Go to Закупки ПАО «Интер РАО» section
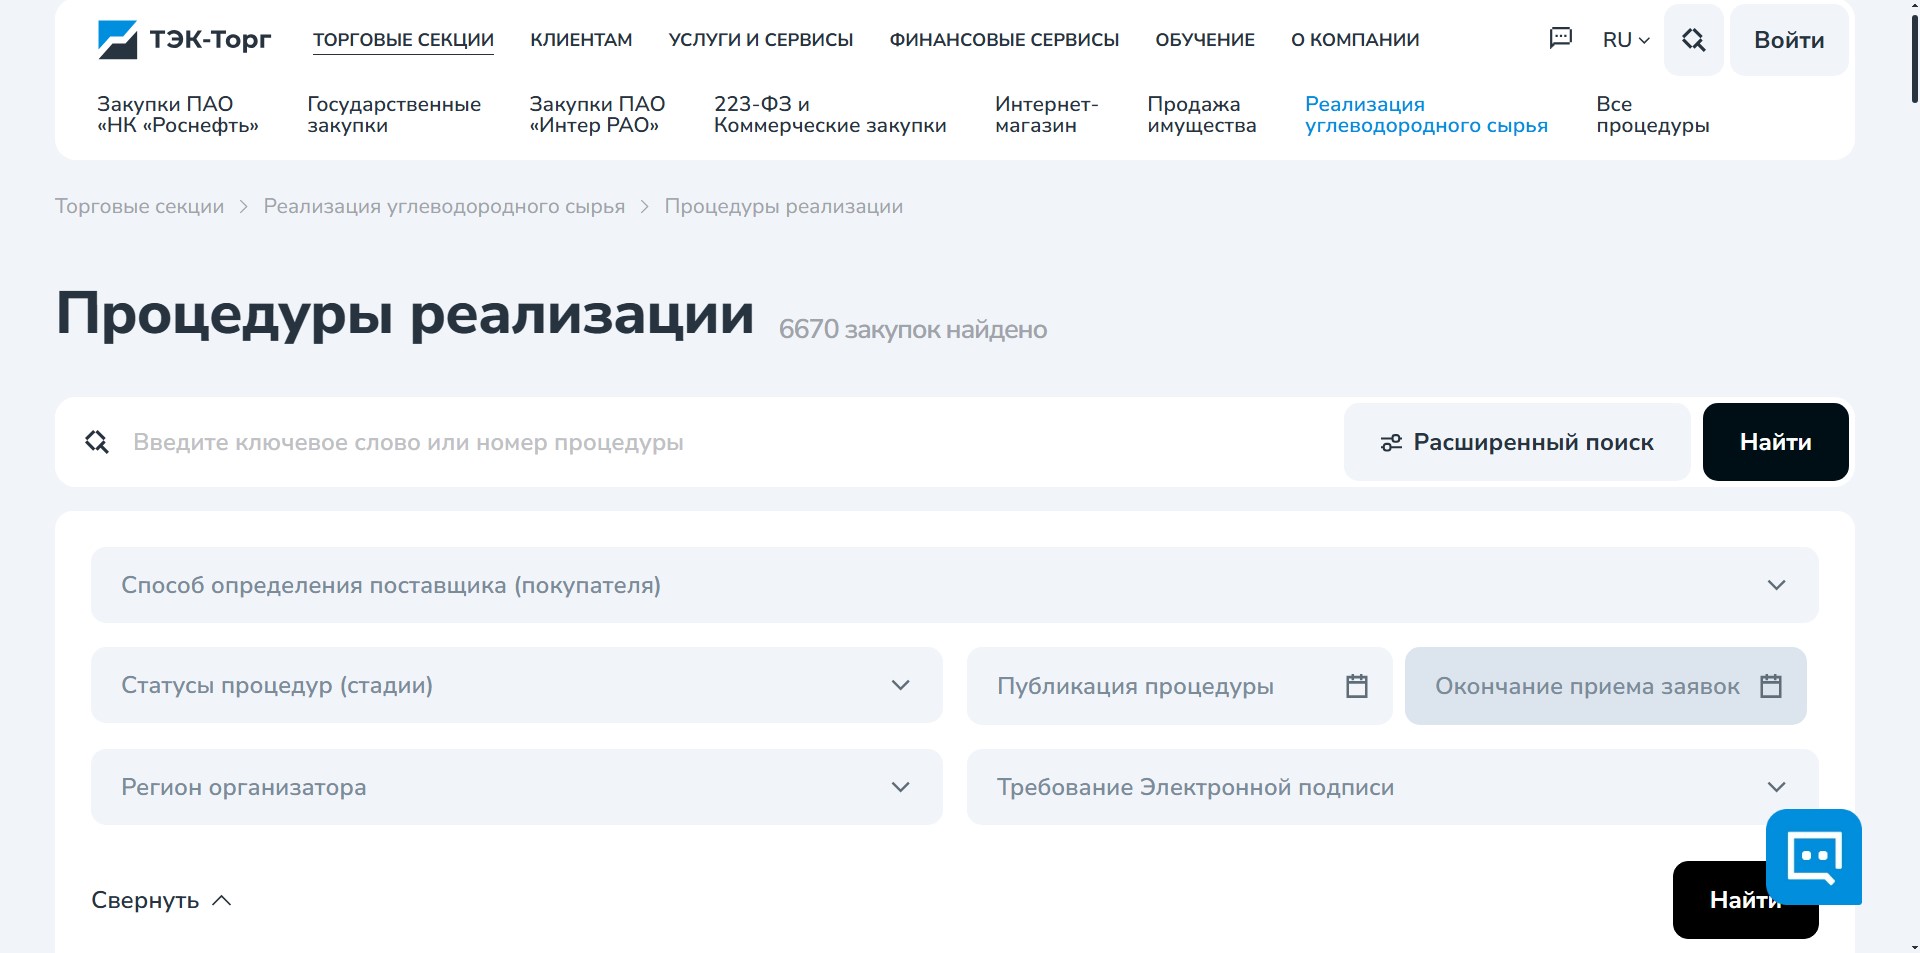Image resolution: width=1920 pixels, height=953 pixels. [x=597, y=115]
